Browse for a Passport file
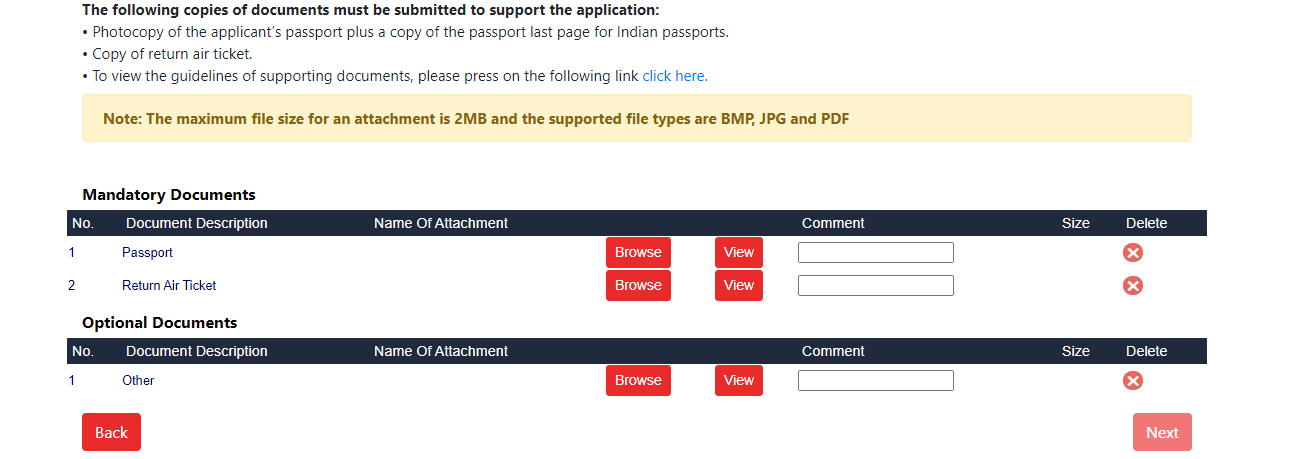Viewport: 1291px width, 459px height. coord(638,252)
